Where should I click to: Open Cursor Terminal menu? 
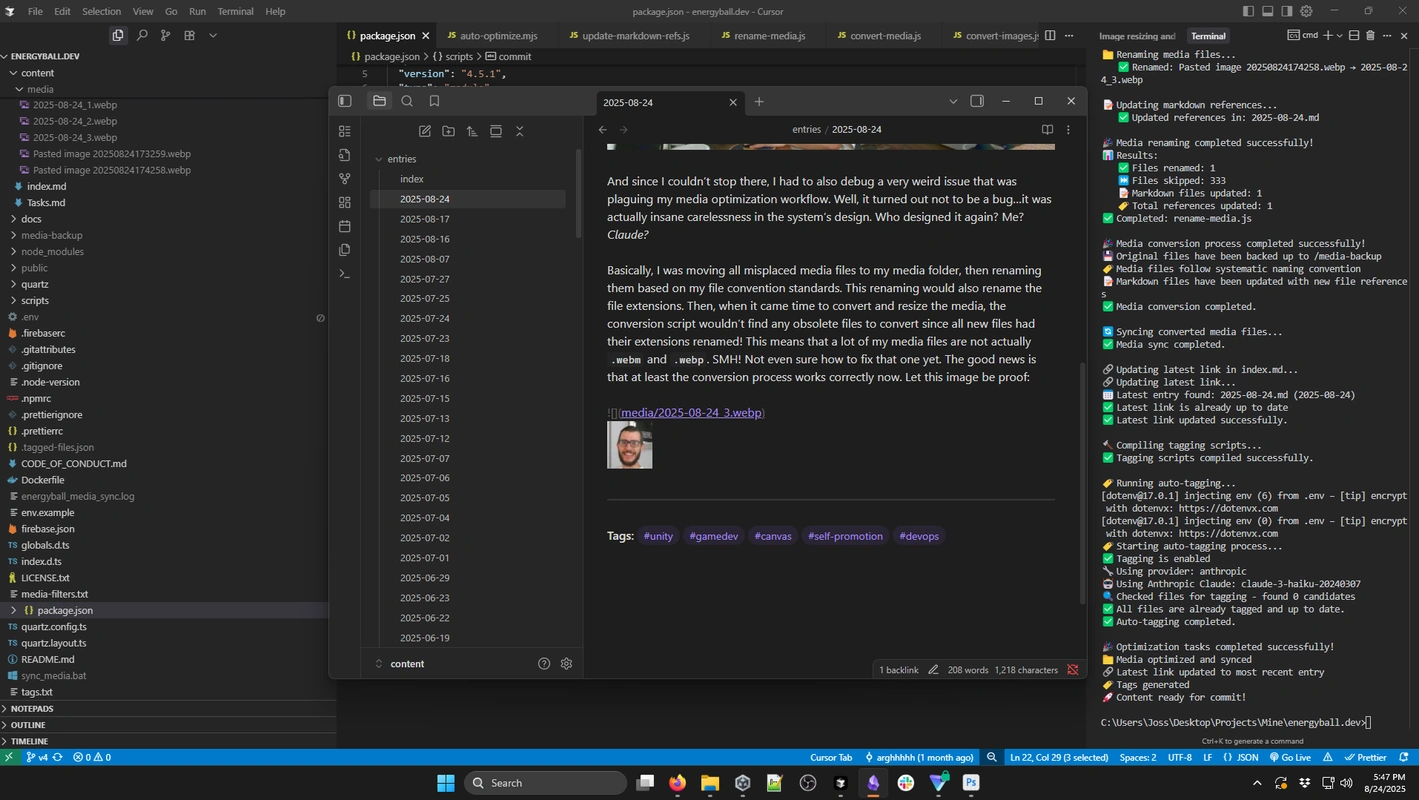pos(235,12)
